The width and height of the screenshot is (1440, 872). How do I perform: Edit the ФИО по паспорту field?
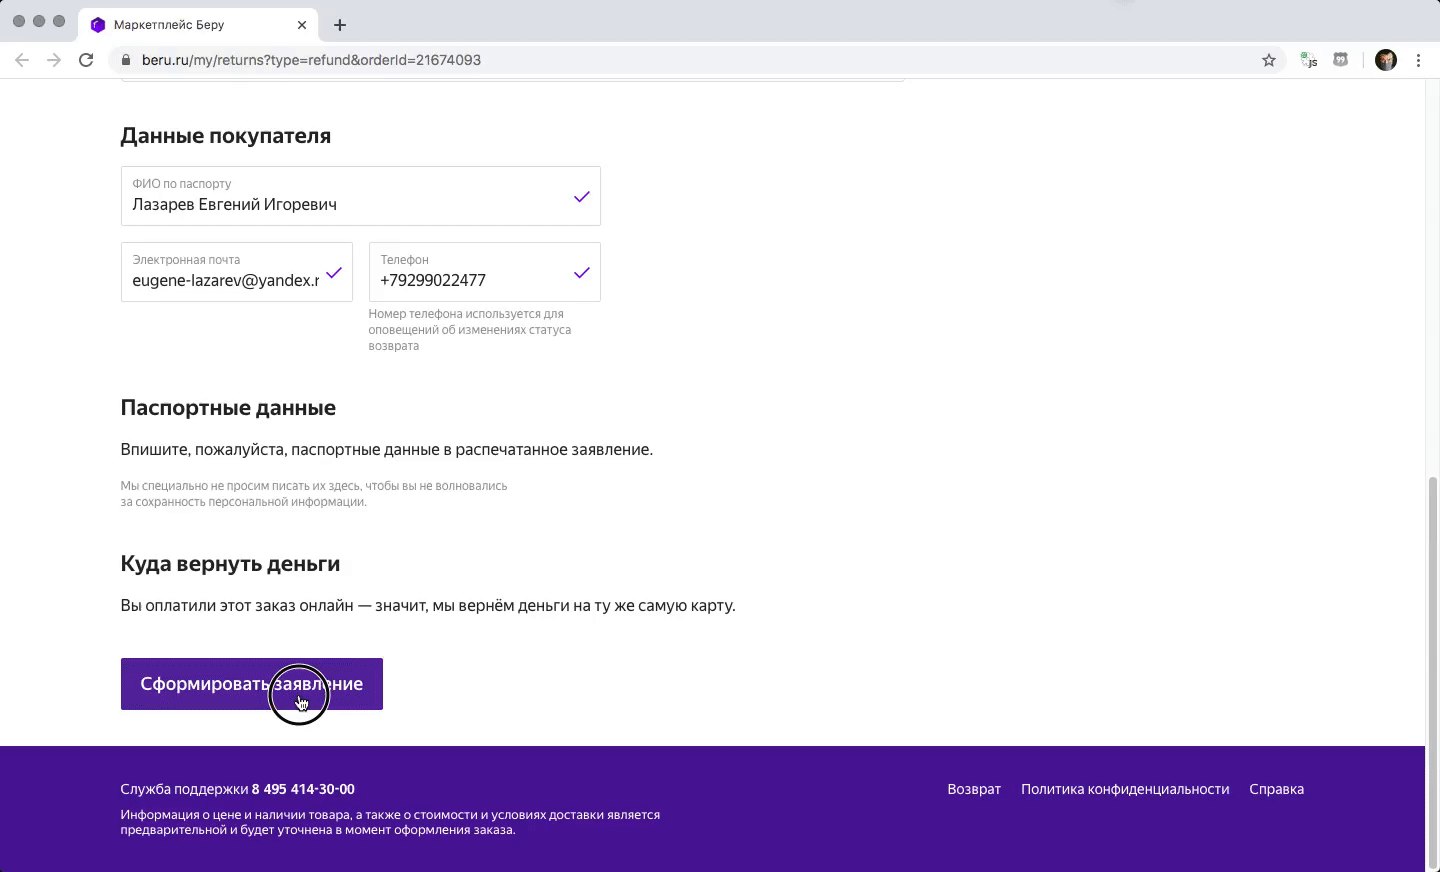click(361, 196)
